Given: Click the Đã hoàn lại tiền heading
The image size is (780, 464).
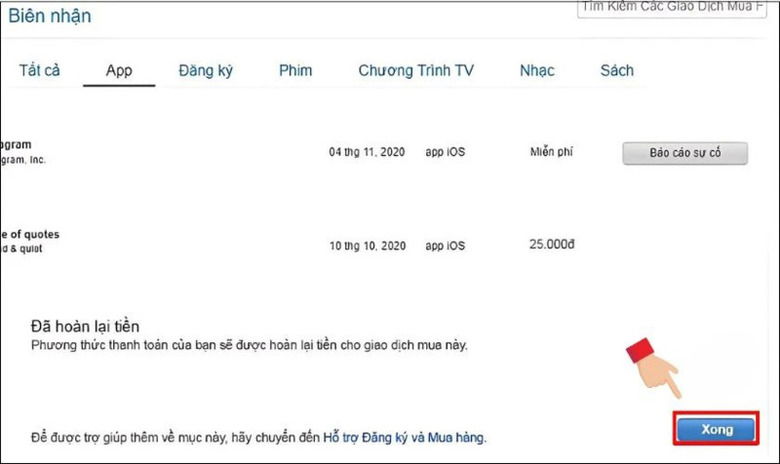Looking at the screenshot, I should pos(84,326).
